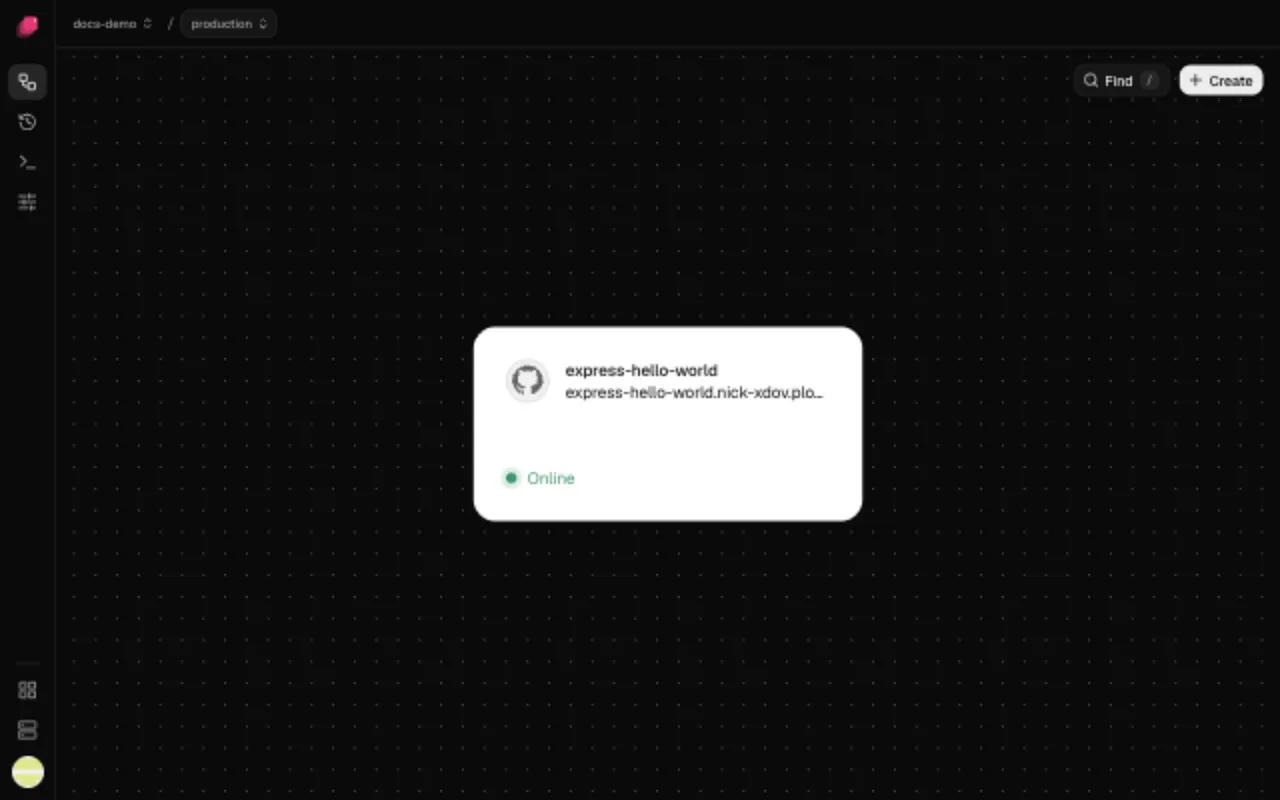Screen dimensions: 1280x800
Task: Open the terminal console icon in sidebar
Action: coord(28,162)
